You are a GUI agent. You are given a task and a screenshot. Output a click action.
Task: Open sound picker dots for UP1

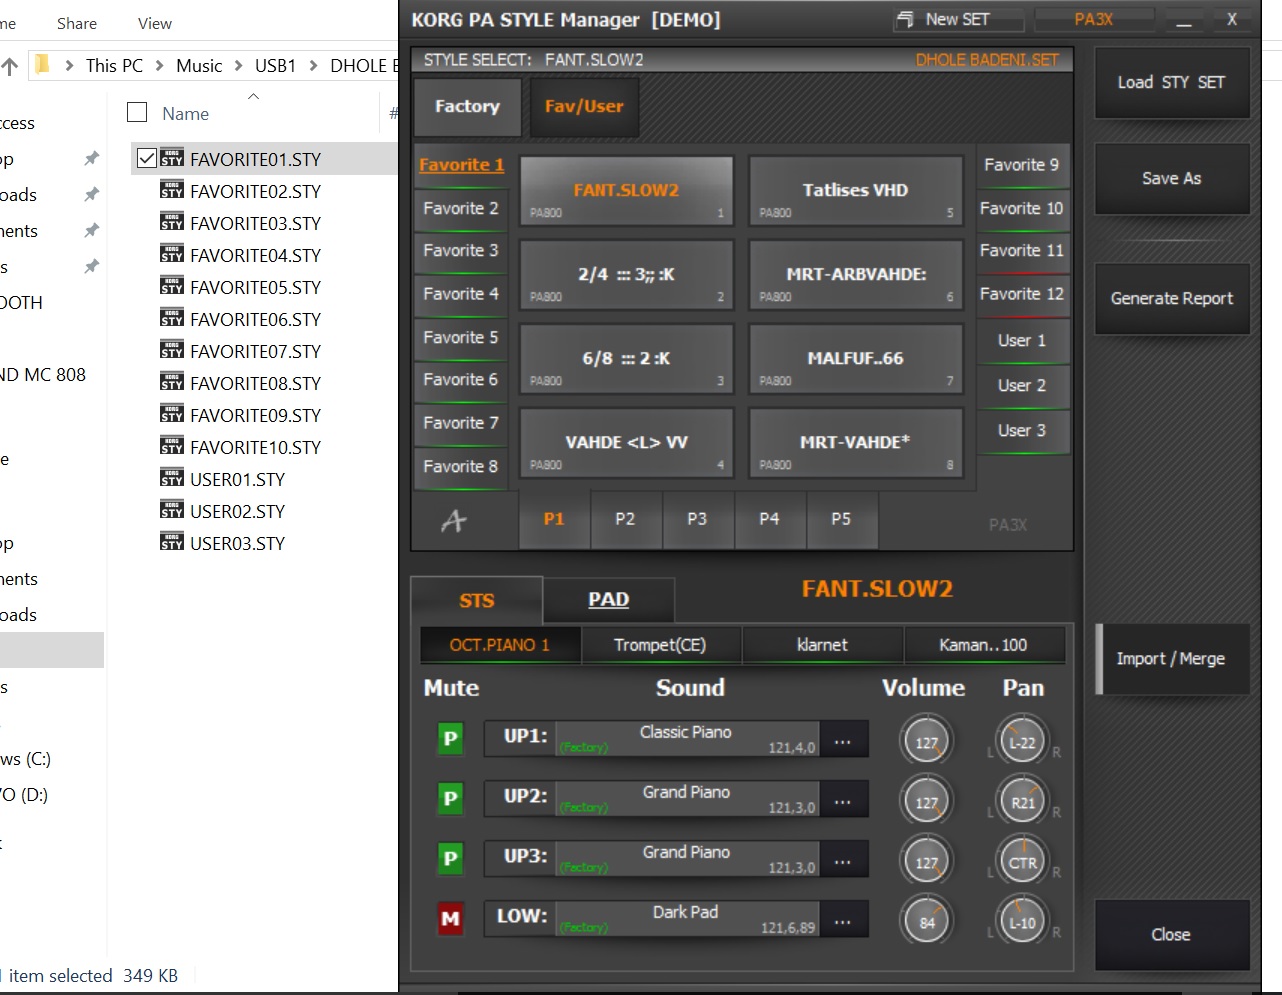click(x=843, y=741)
